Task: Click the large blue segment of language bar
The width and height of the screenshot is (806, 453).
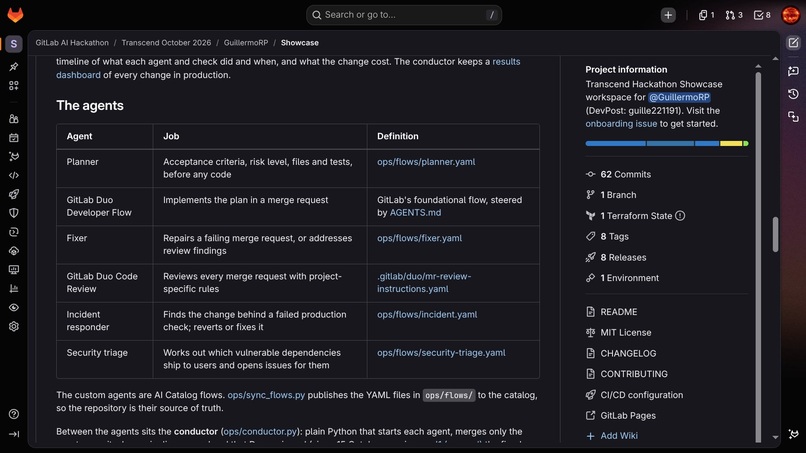Action: click(615, 143)
